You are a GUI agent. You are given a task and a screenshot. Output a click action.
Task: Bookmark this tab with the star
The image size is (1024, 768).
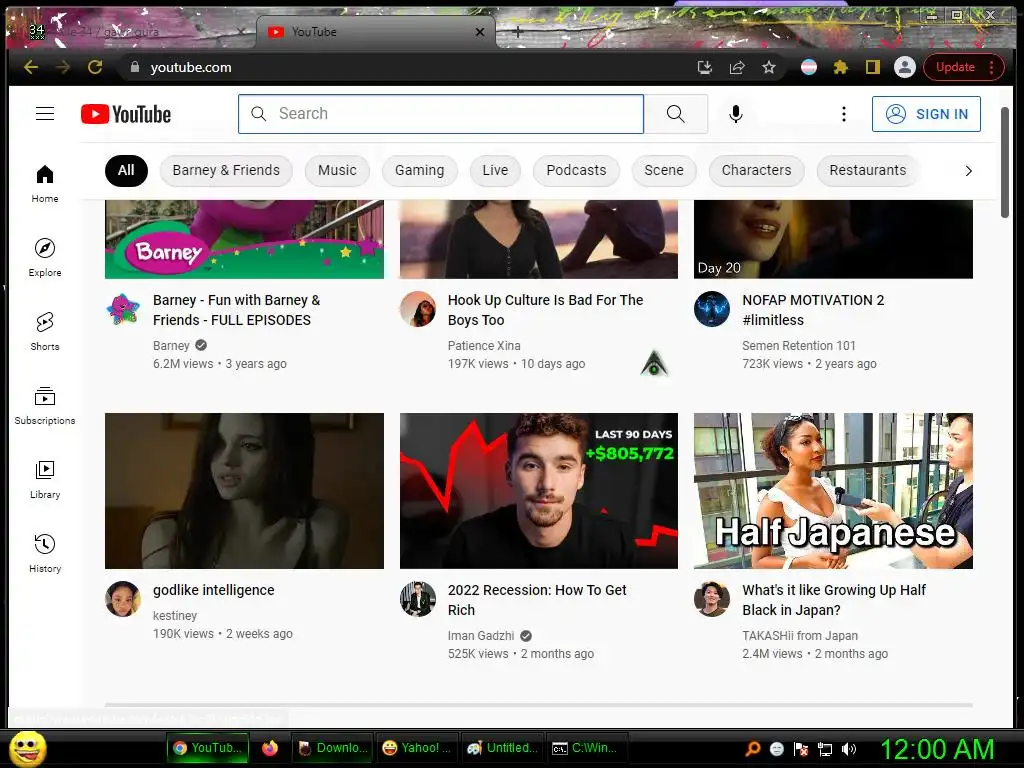coord(769,67)
